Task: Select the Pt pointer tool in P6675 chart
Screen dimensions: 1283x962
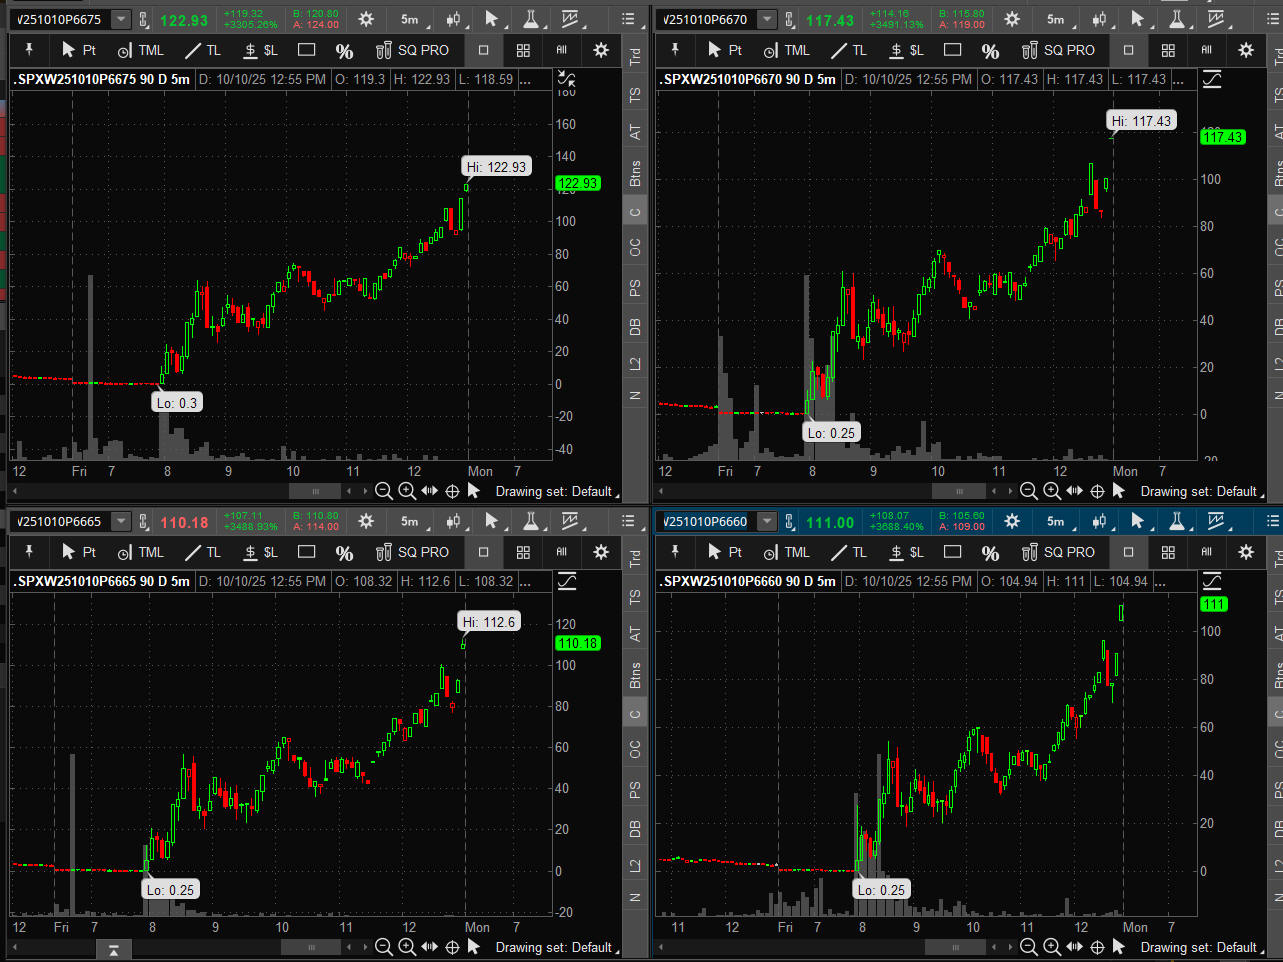Action: tap(79, 50)
